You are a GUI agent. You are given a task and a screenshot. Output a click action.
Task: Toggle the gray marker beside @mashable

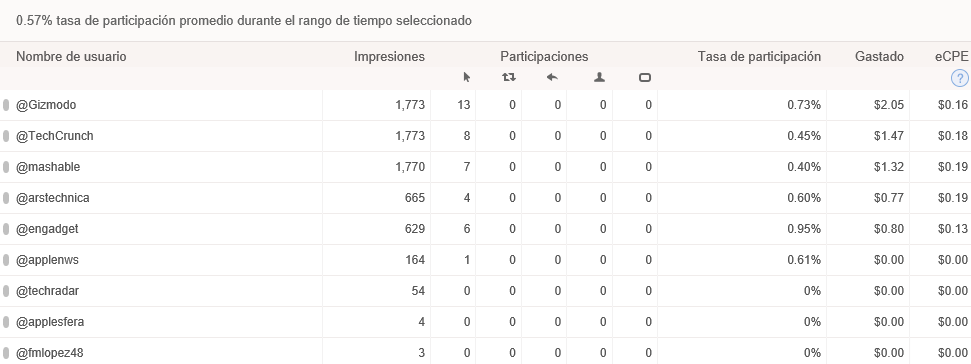(6, 167)
